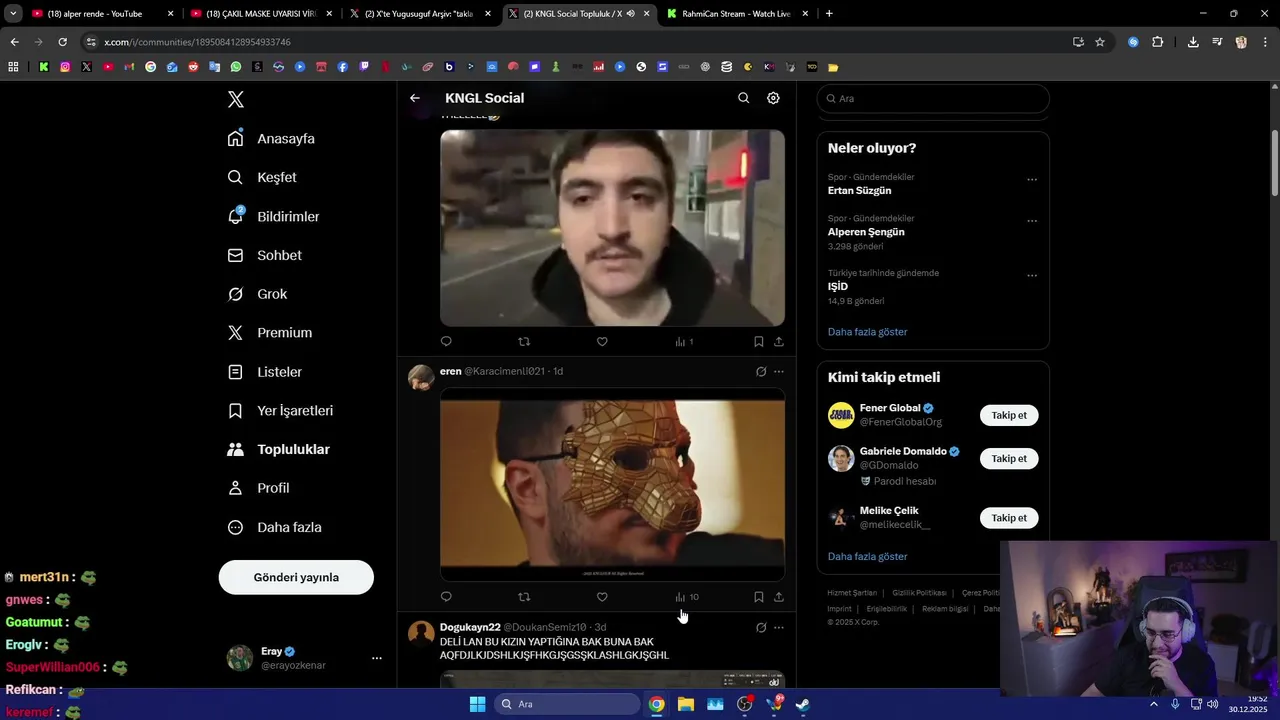
Task: Open a new browser tab
Action: [829, 14]
